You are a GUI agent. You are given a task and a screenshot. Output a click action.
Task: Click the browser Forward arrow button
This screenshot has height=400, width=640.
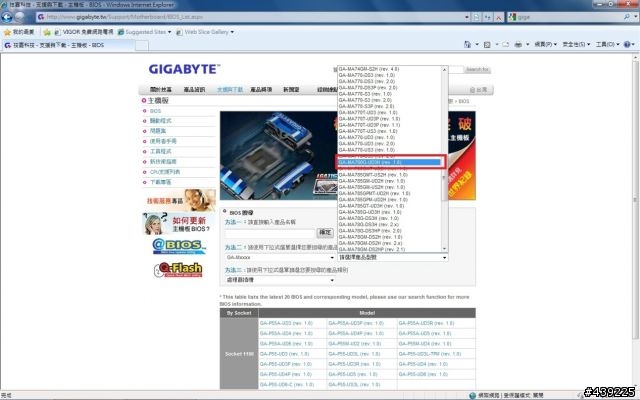click(19, 17)
